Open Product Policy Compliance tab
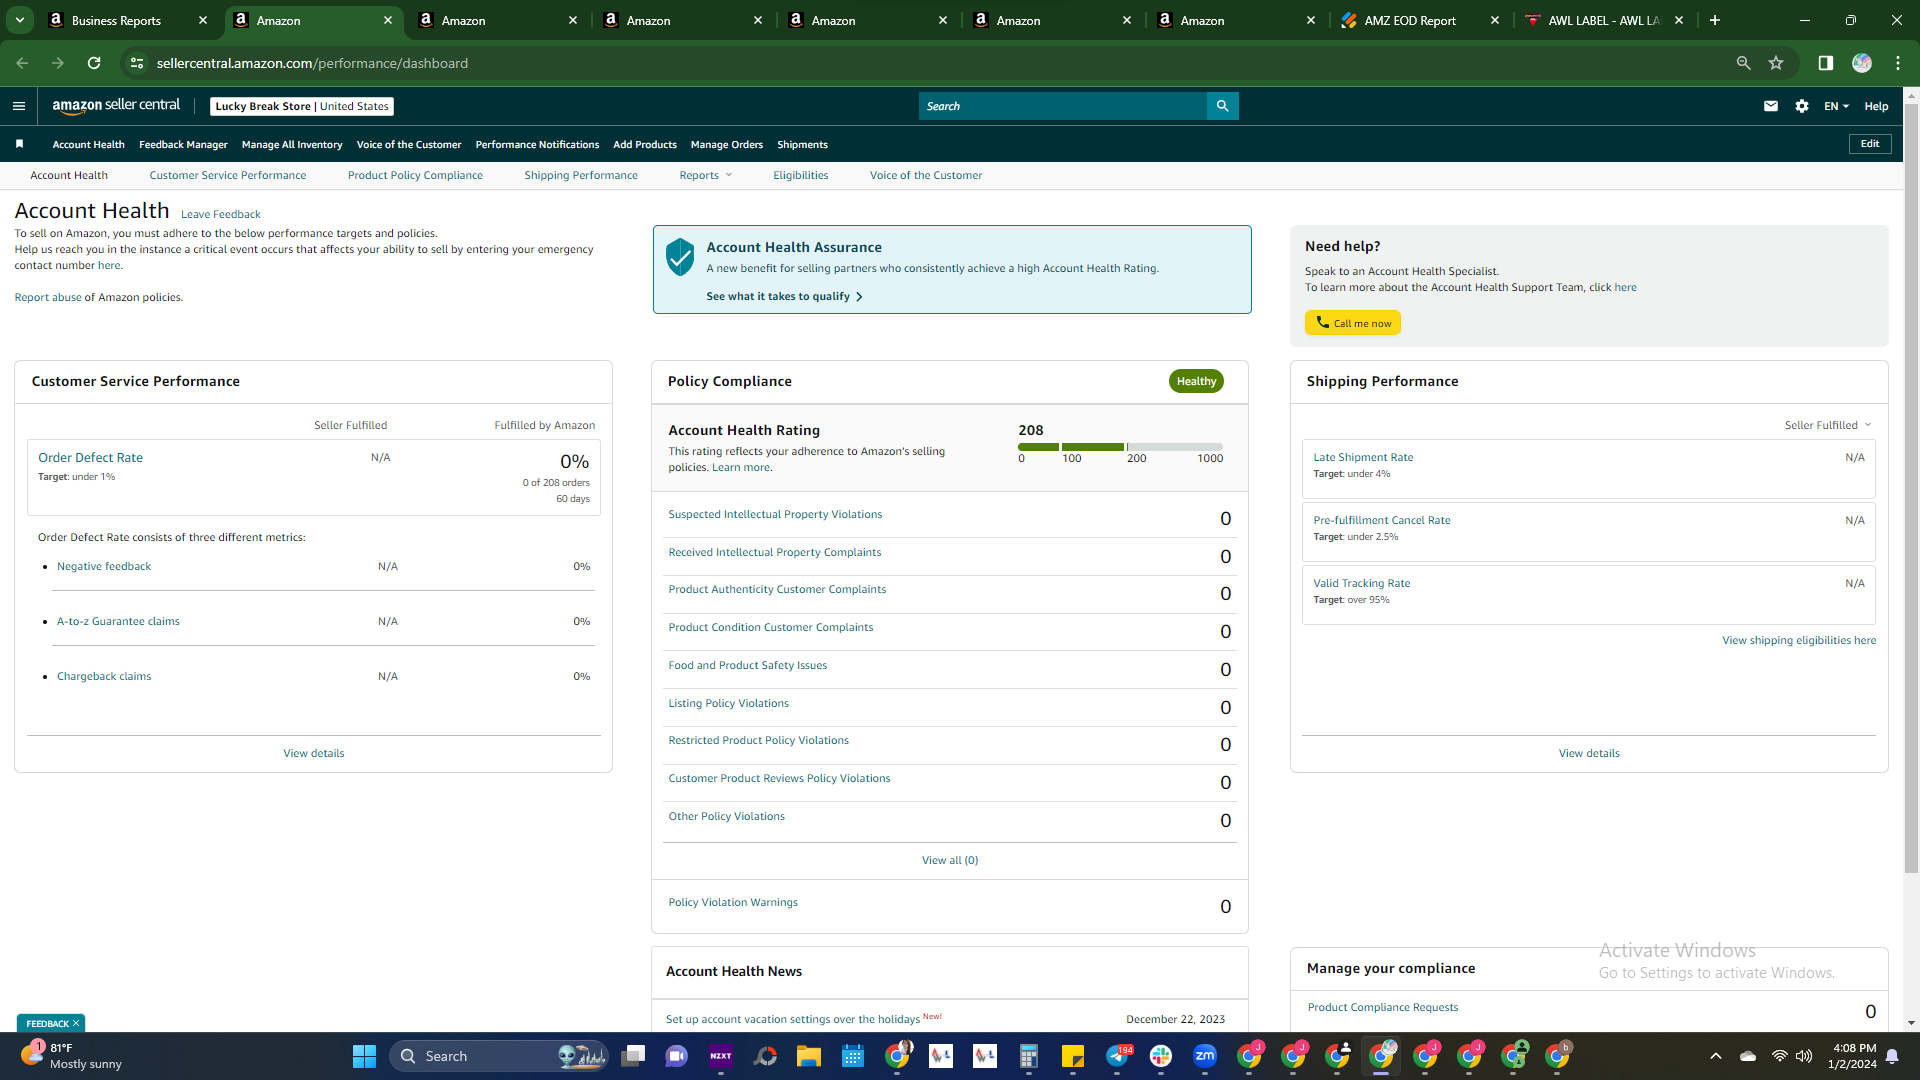 click(x=415, y=175)
